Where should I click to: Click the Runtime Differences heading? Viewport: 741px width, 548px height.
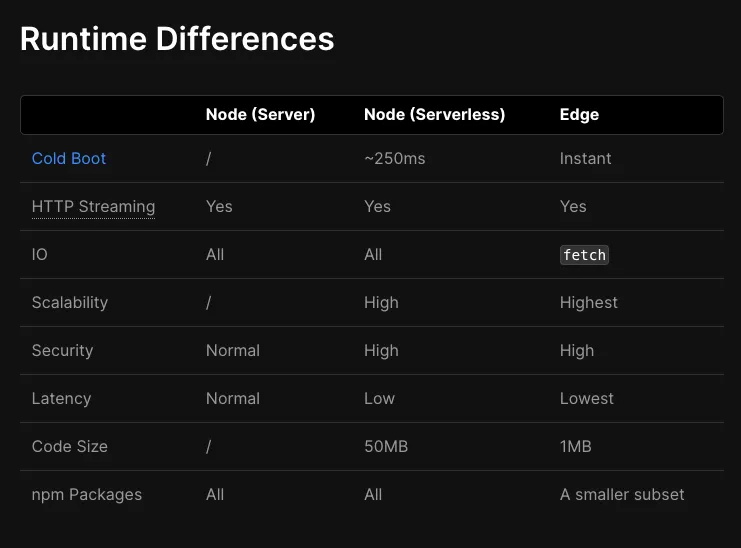coord(177,39)
